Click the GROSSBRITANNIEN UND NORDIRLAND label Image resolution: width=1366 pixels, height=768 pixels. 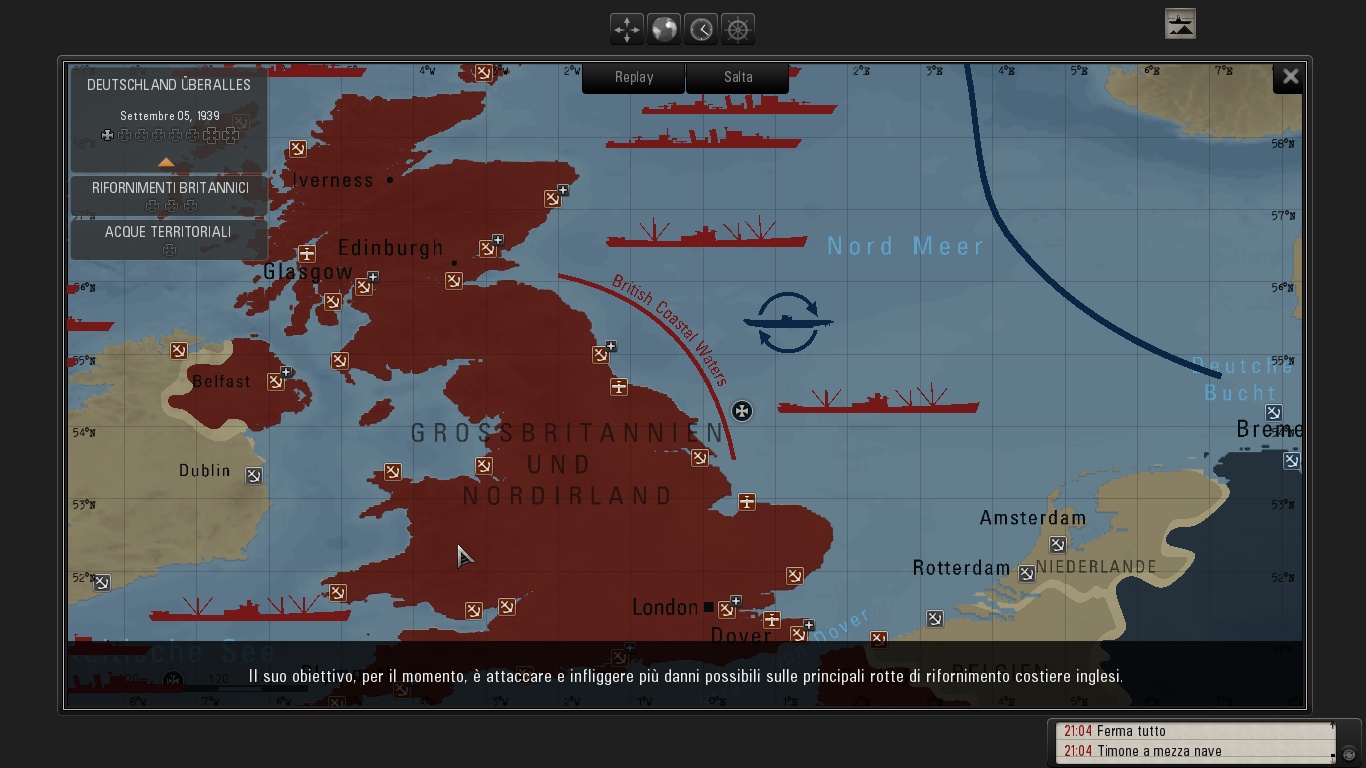tap(567, 464)
